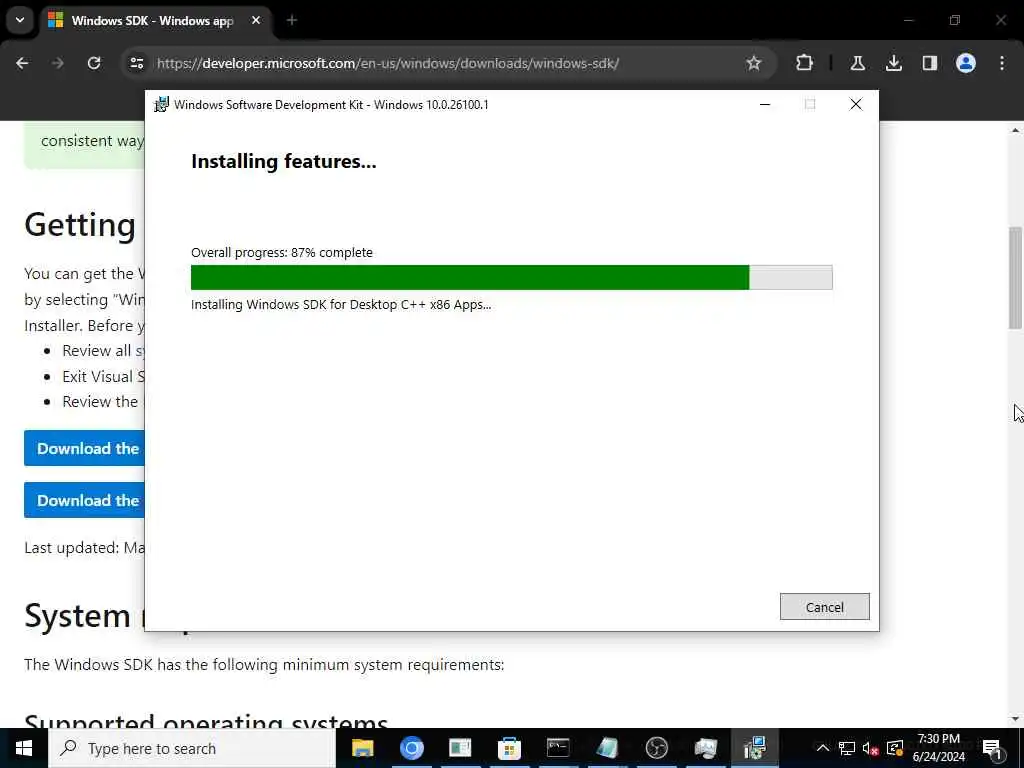Close the Windows SDK tab
This screenshot has width=1024, height=768.
pyautogui.click(x=256, y=21)
